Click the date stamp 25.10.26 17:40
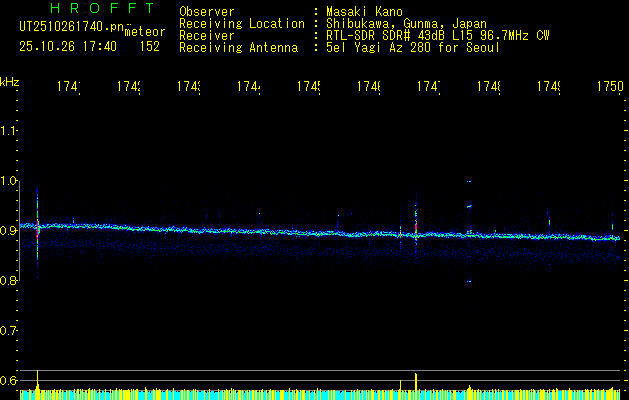629x400 pixels. click(x=68, y=47)
